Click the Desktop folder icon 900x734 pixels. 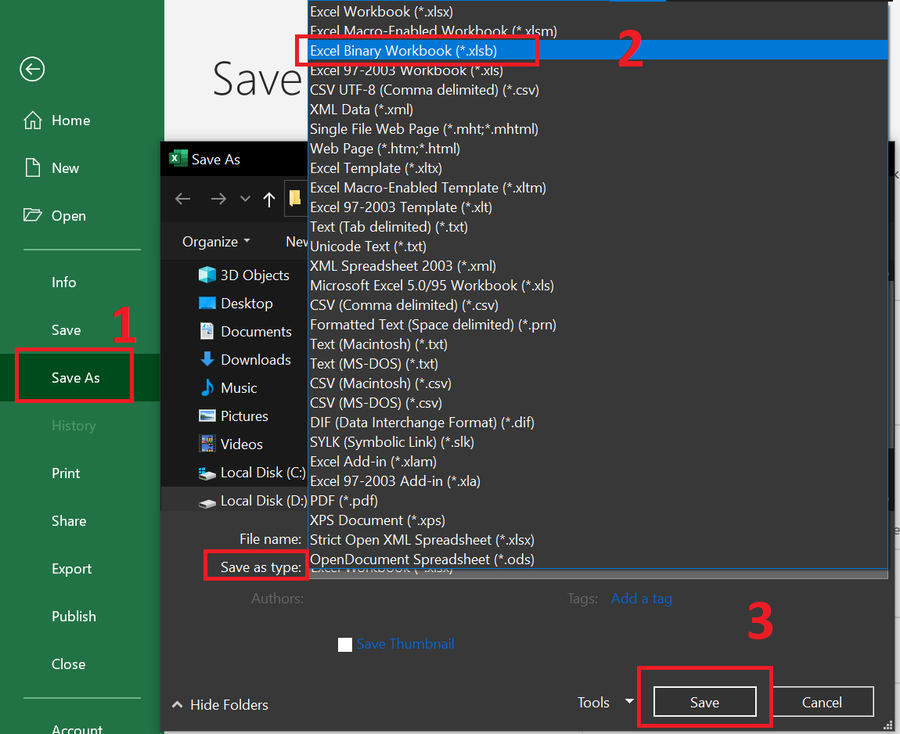tap(207, 303)
